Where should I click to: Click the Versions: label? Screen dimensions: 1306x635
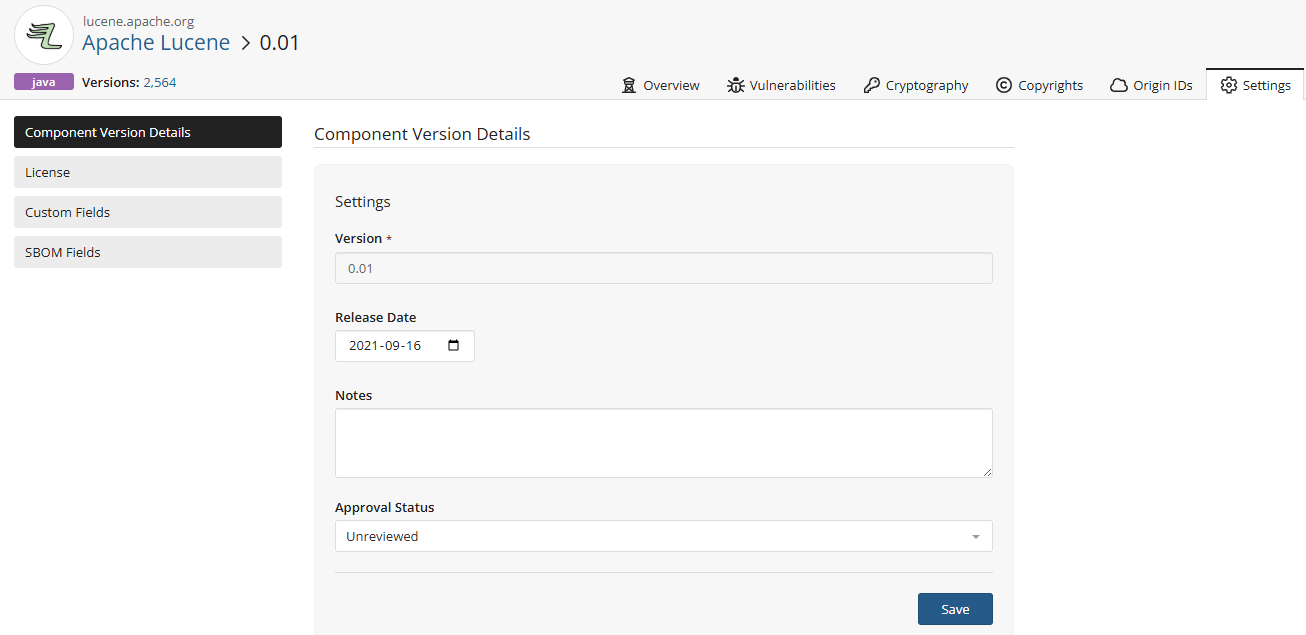point(110,83)
